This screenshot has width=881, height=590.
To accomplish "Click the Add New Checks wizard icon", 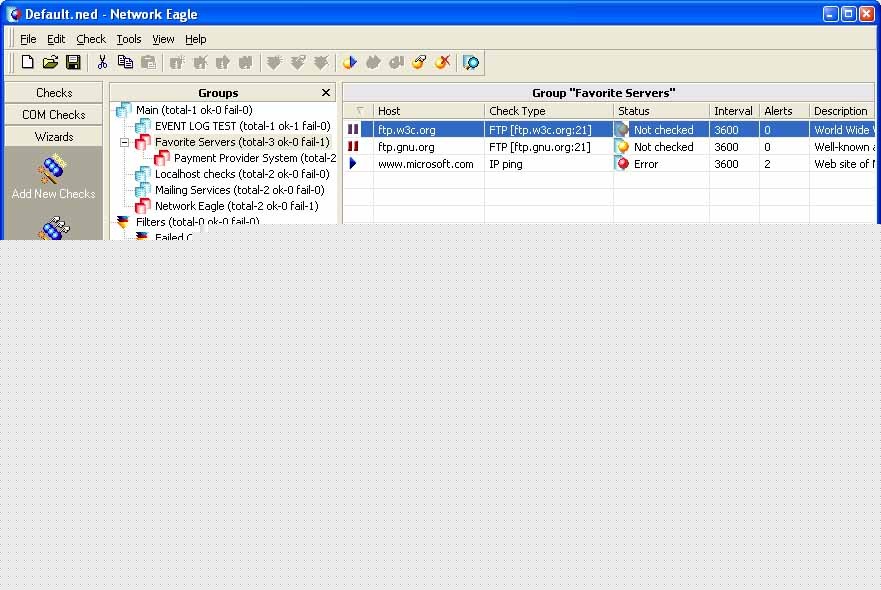I will pyautogui.click(x=53, y=170).
